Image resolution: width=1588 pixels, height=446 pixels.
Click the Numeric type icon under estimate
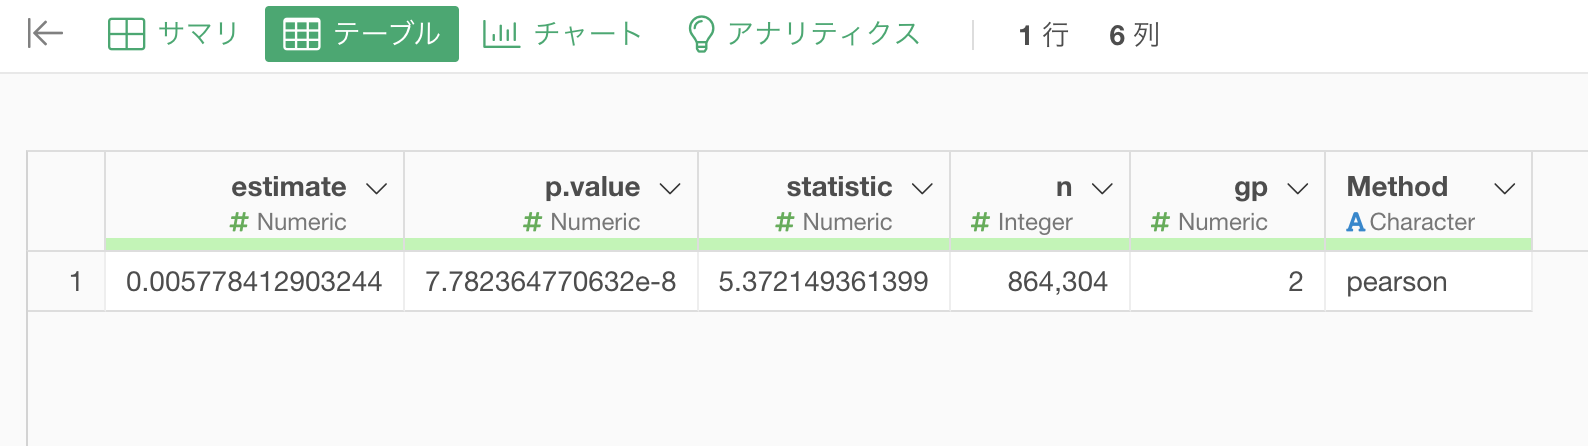point(238,222)
